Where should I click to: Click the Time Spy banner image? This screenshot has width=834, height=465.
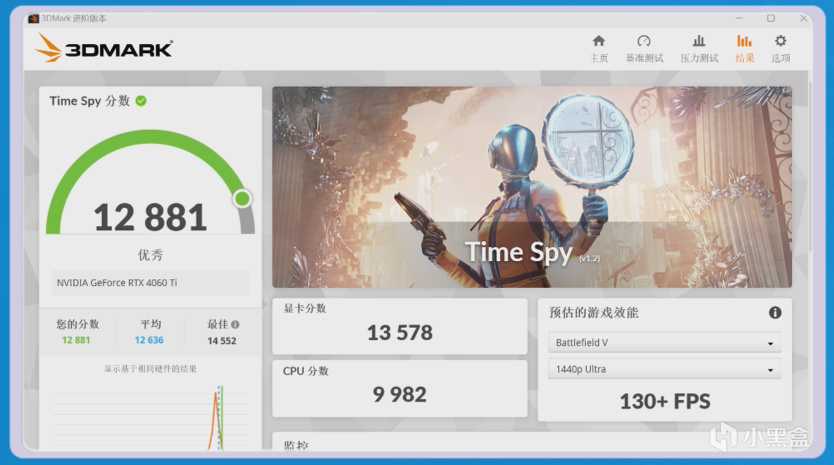pos(532,187)
